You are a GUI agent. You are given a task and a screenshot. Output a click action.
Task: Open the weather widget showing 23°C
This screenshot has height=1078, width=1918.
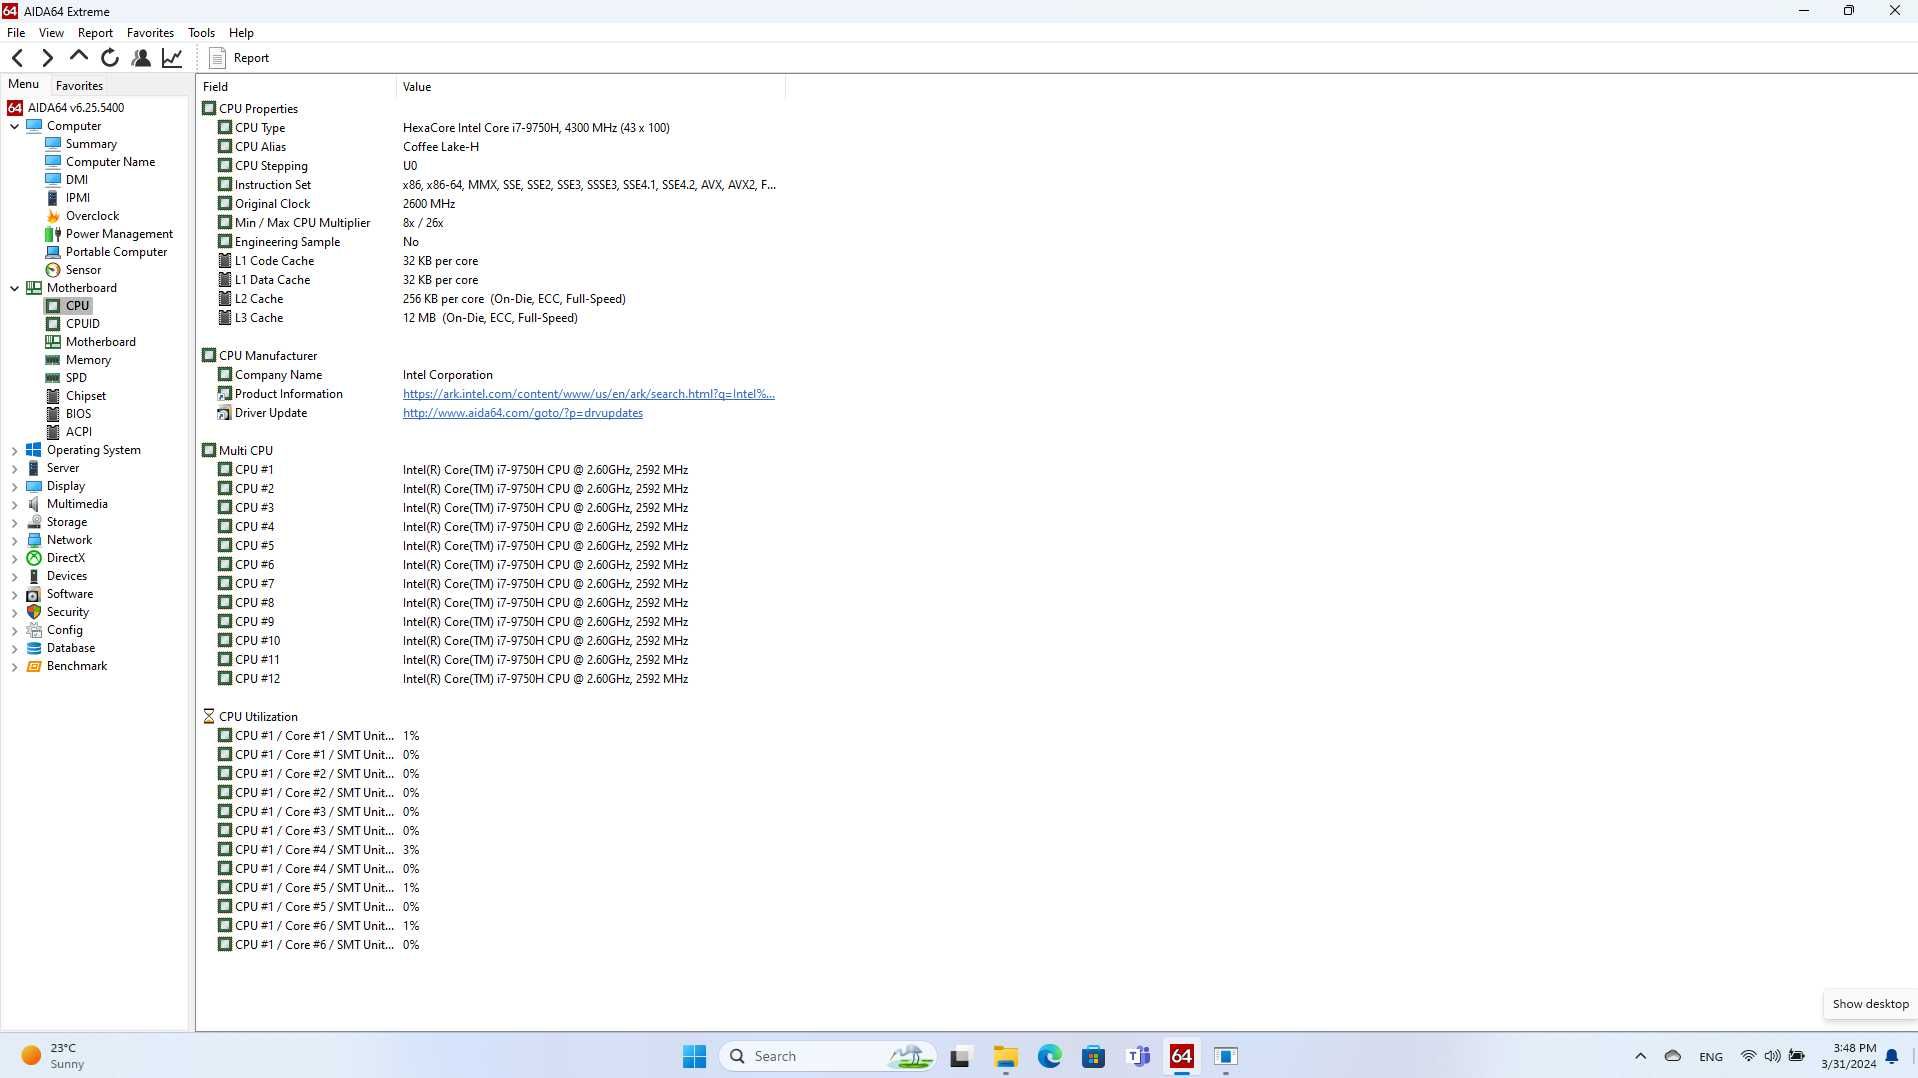52,1056
